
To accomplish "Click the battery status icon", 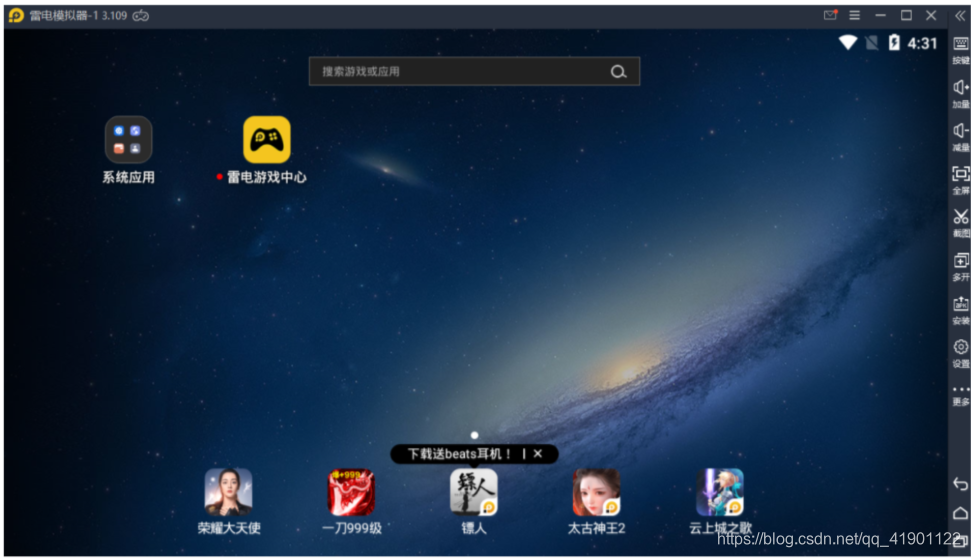I will (894, 43).
